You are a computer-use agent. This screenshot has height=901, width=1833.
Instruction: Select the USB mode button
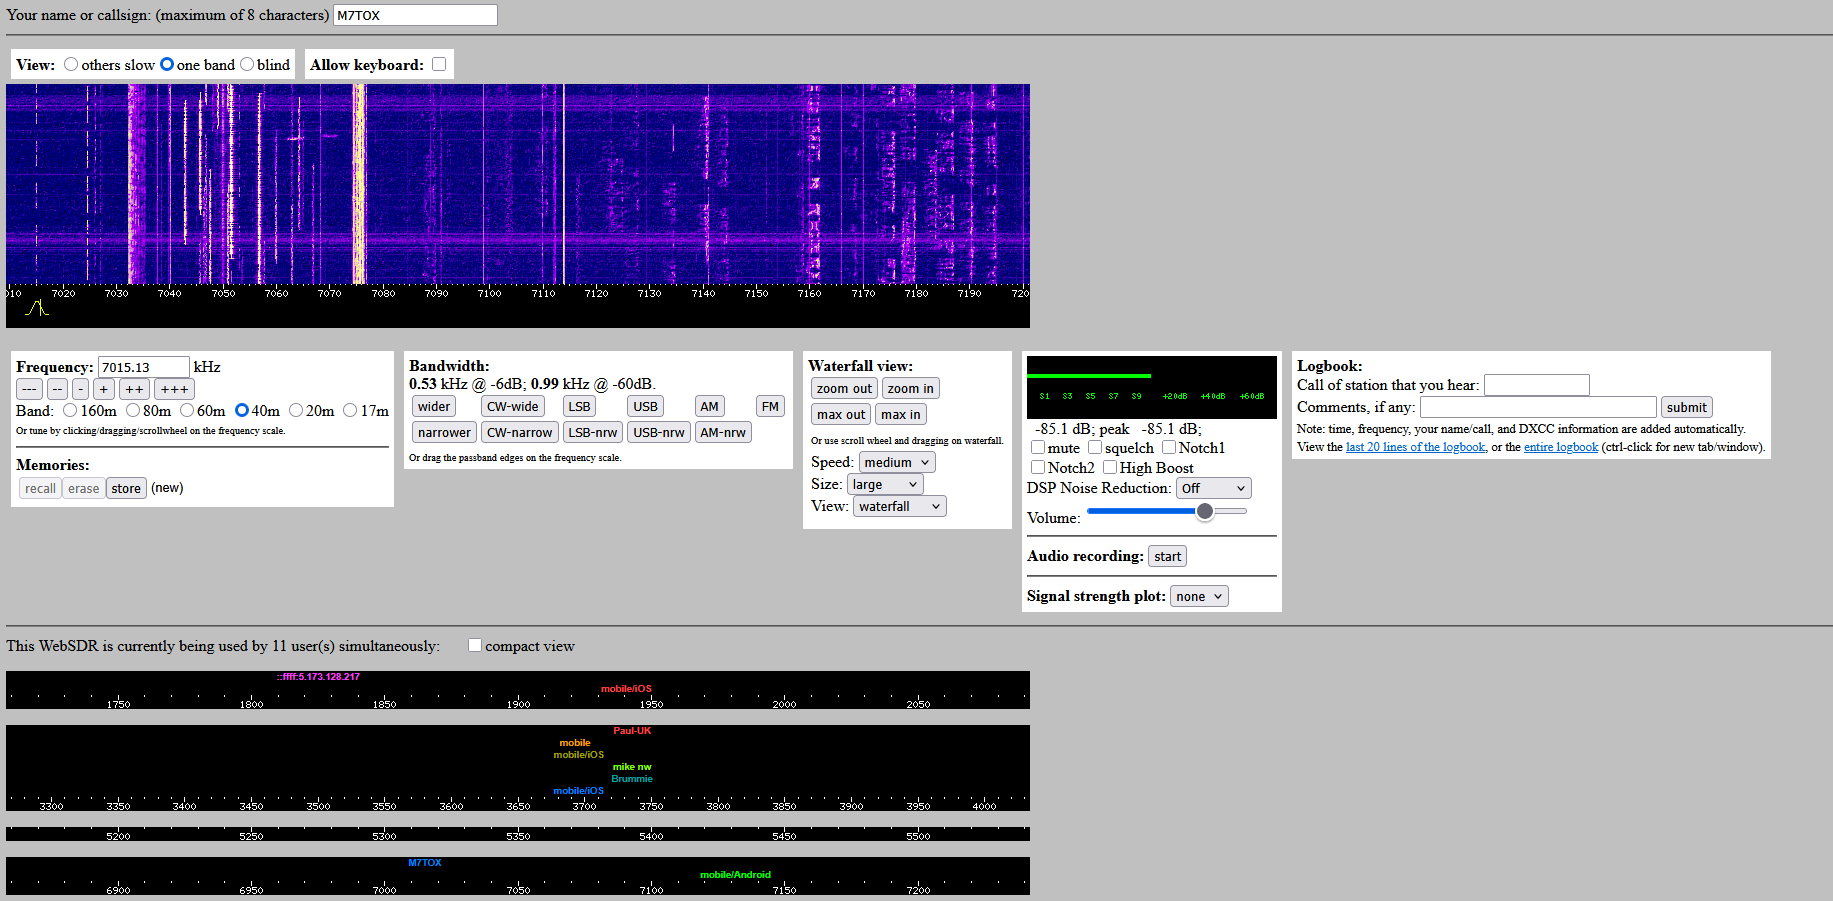645,406
